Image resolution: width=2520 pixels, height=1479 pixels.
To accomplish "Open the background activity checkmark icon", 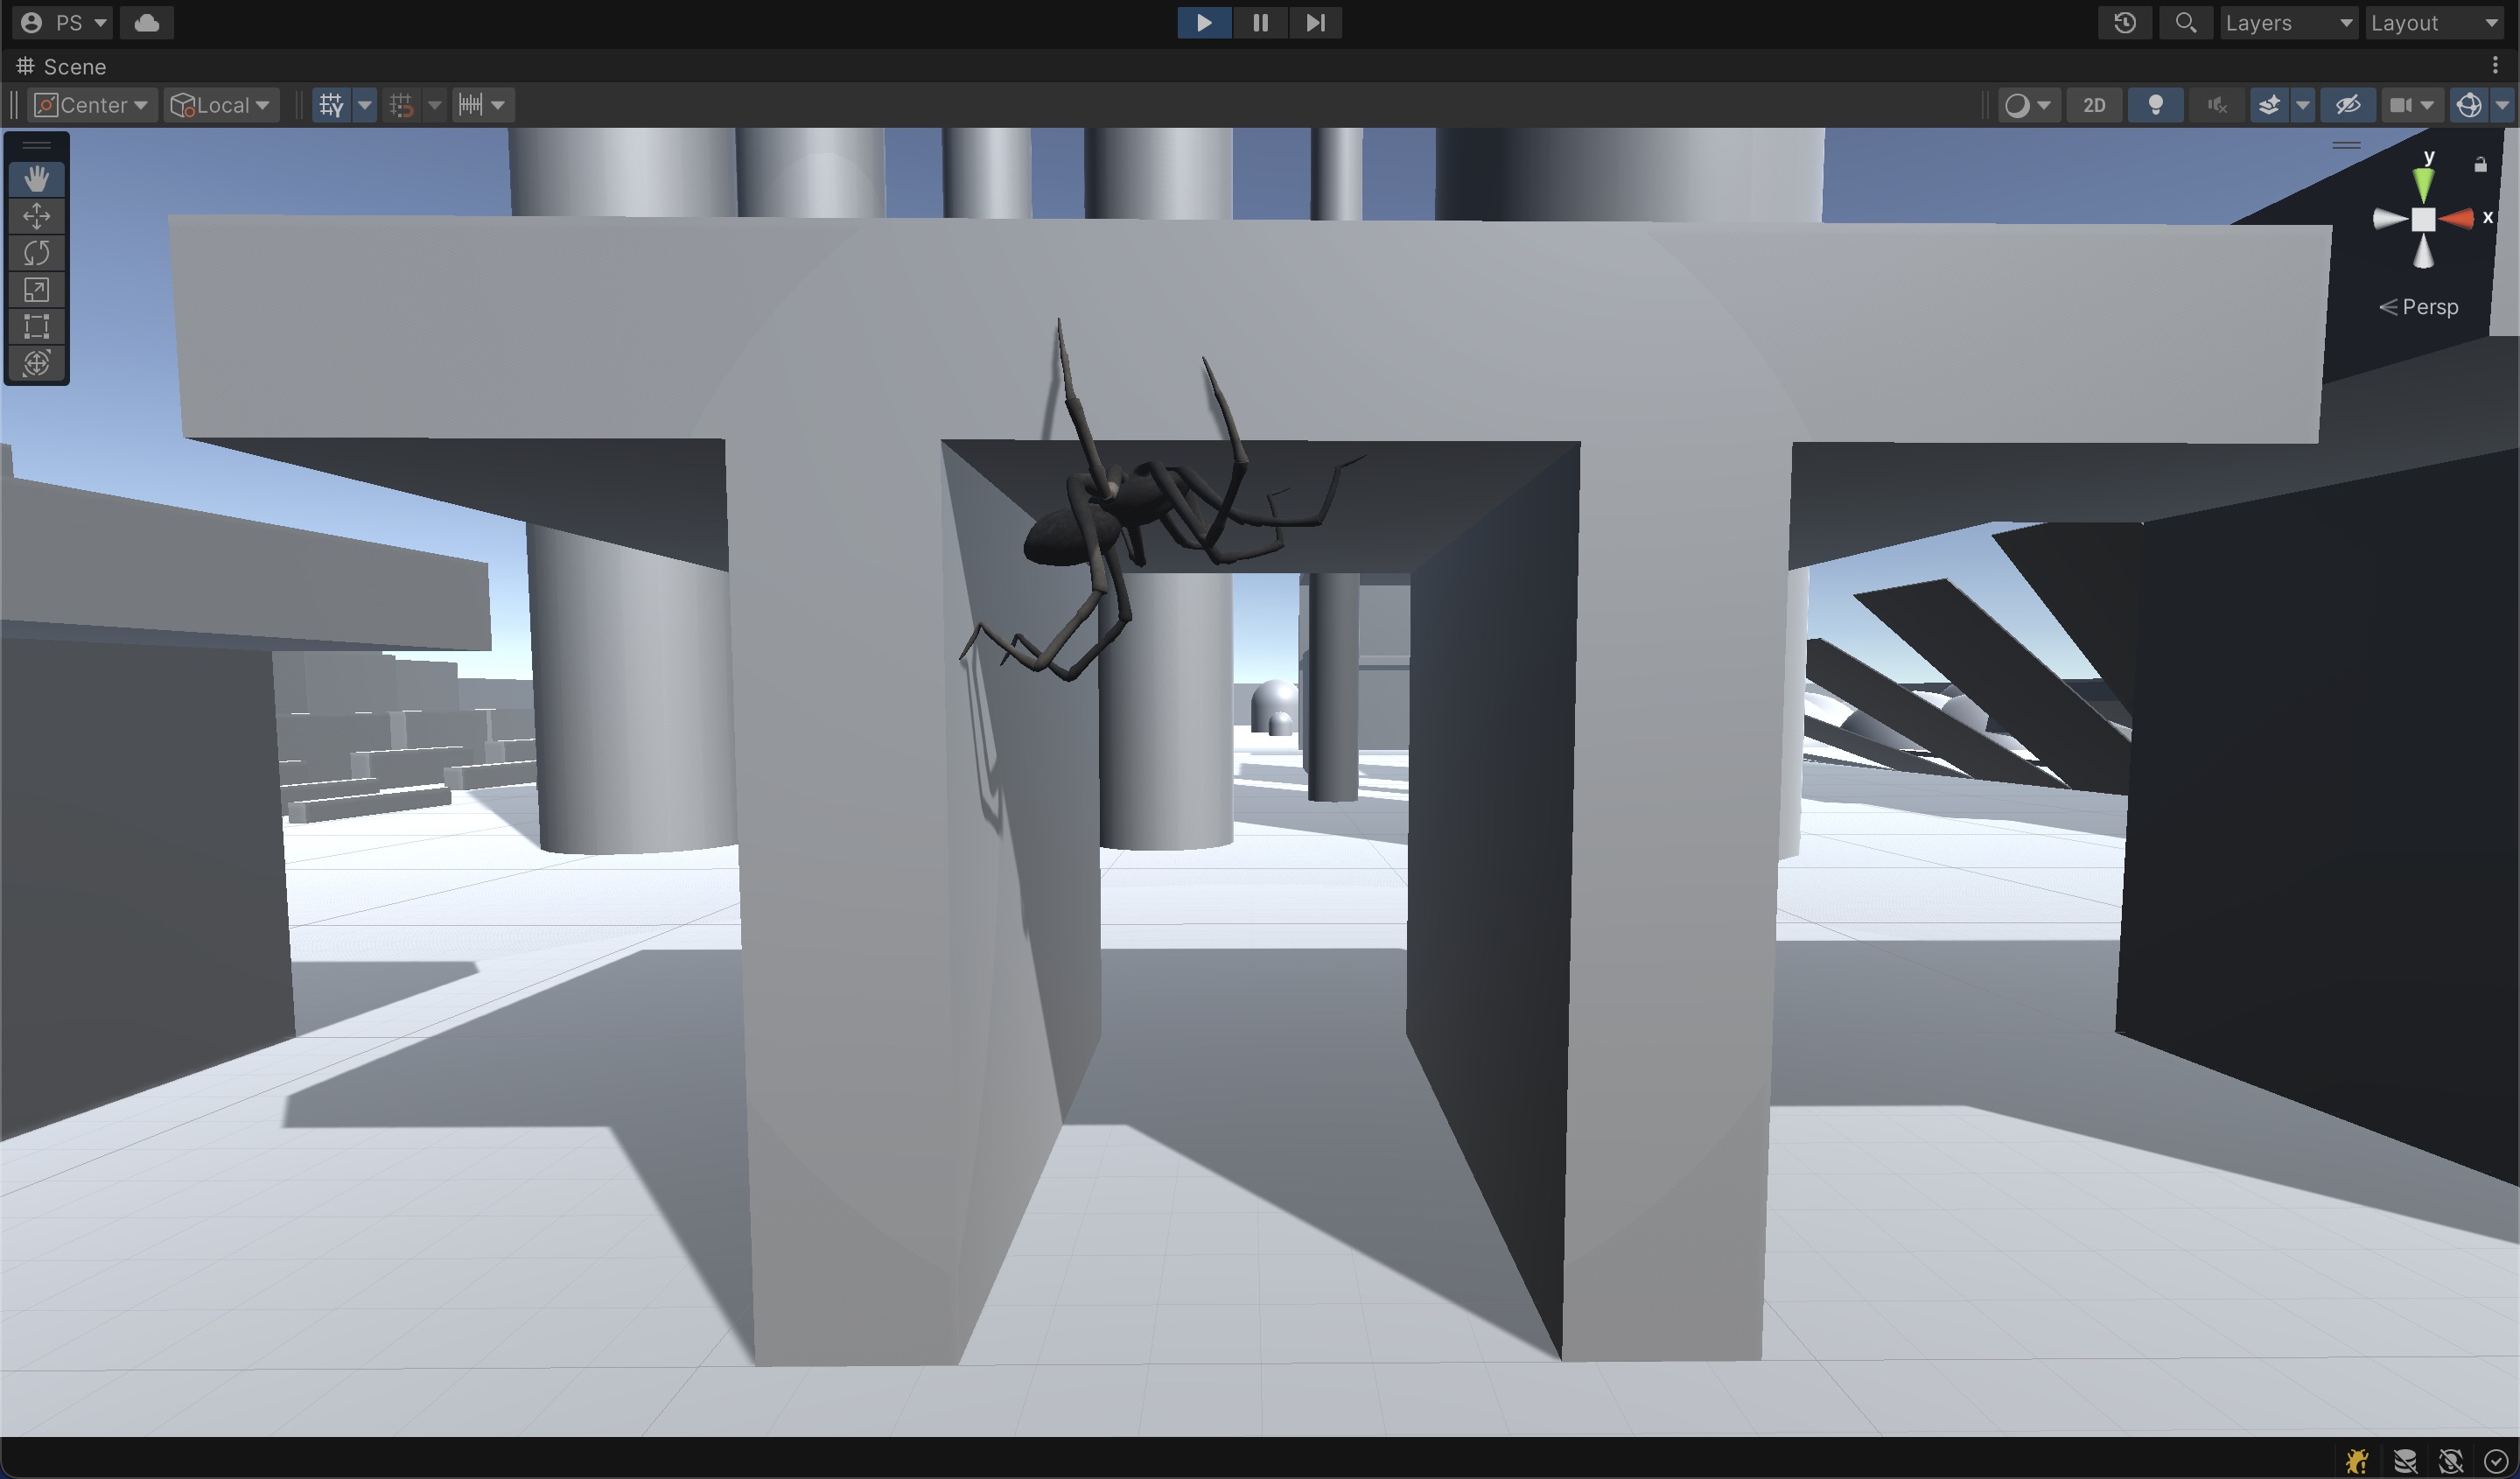I will point(2496,1461).
